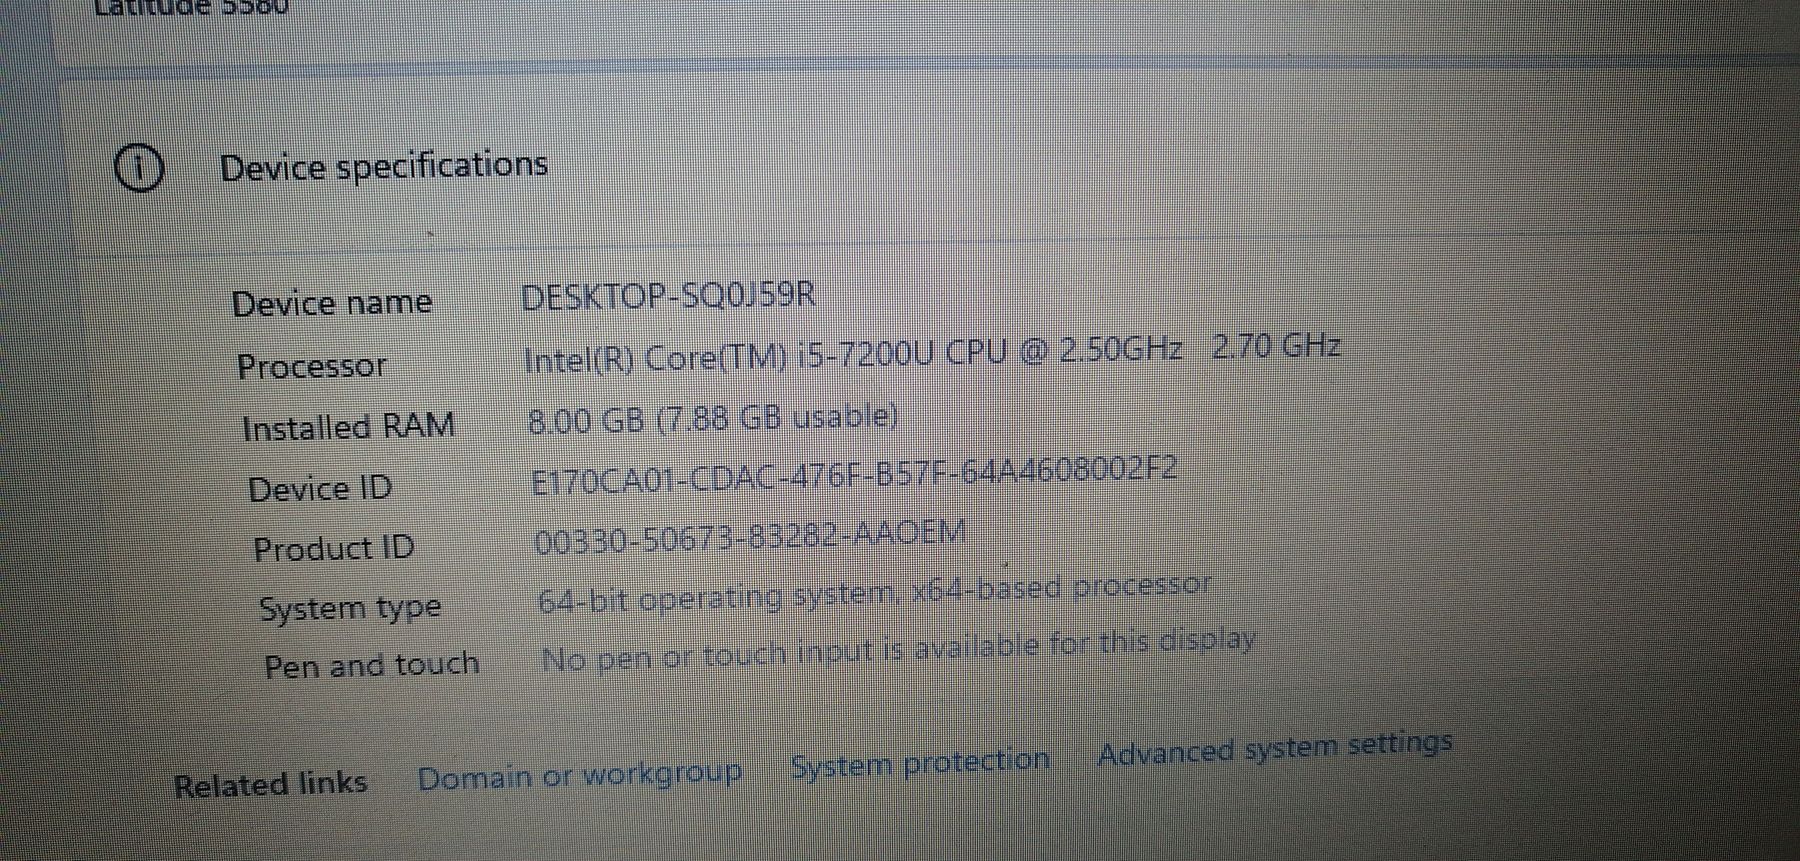Image resolution: width=1800 pixels, height=861 pixels.
Task: Click the Device specifications heading
Action: tap(384, 166)
